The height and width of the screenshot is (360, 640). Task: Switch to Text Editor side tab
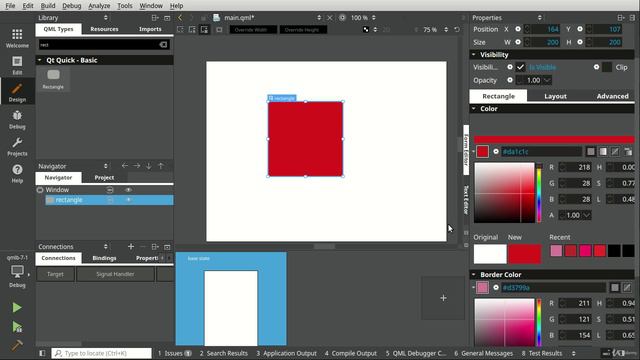[466, 200]
